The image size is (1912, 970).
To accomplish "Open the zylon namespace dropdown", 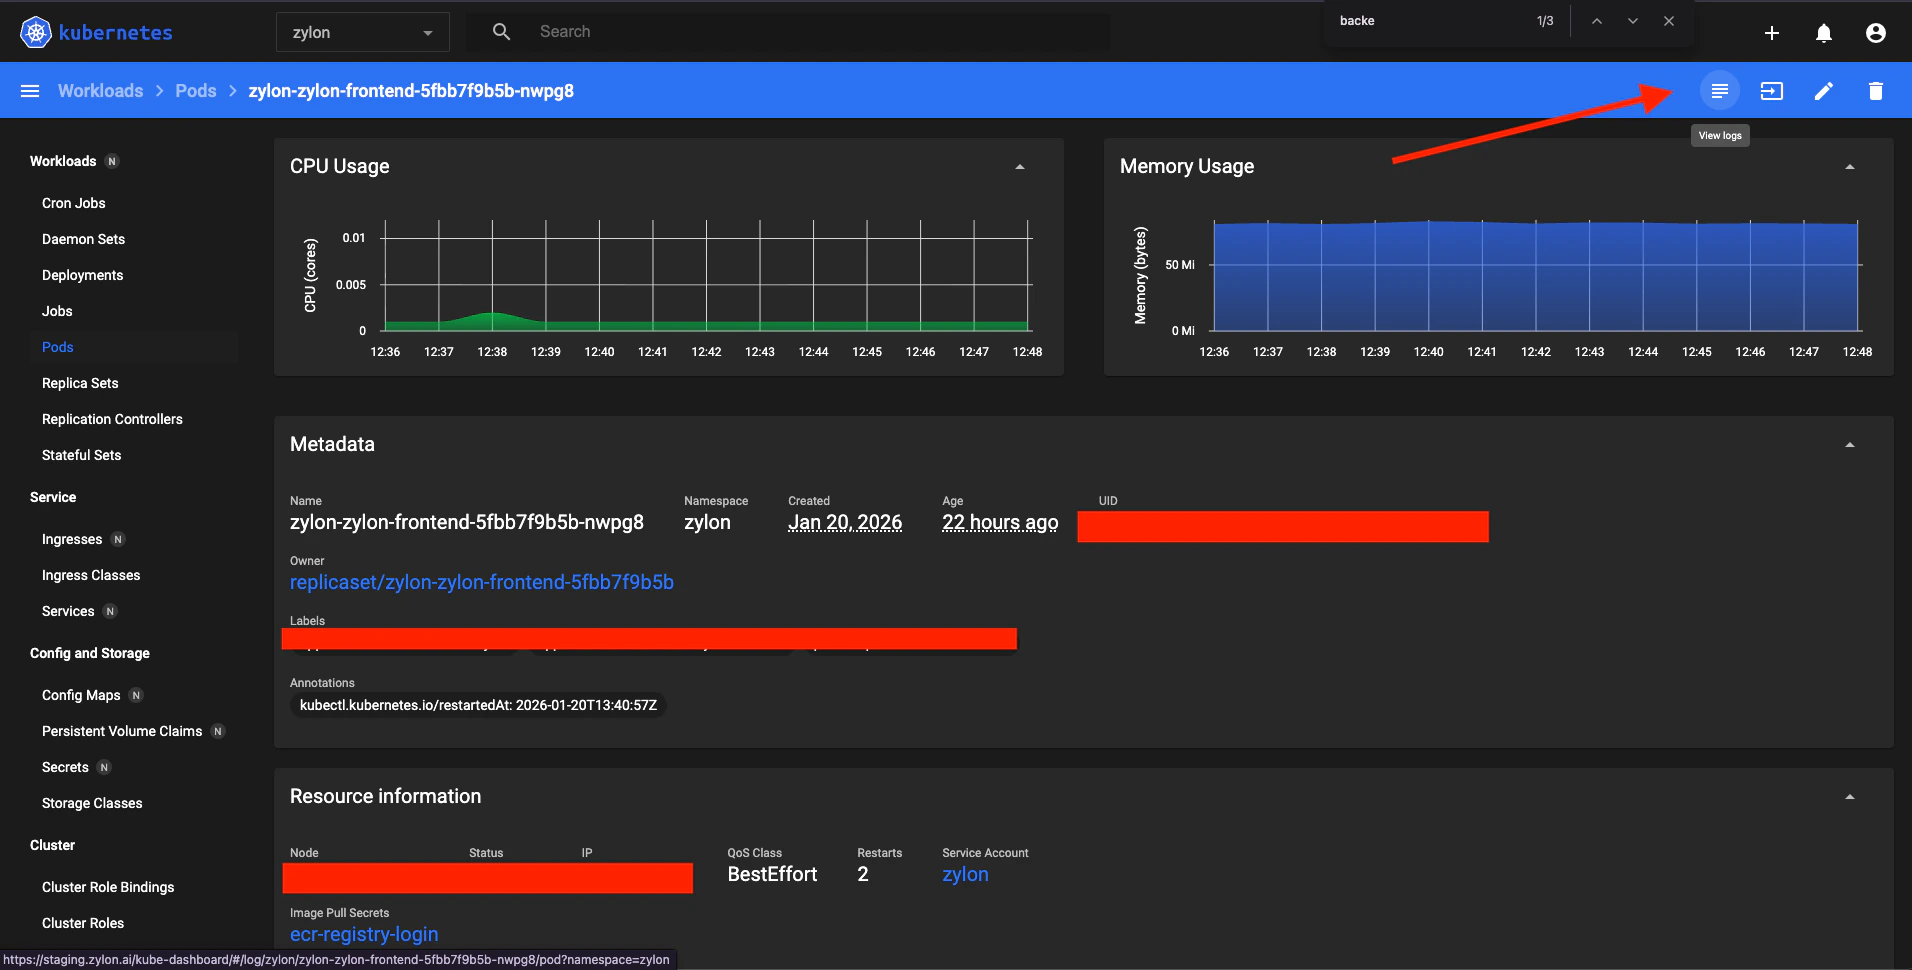I will (362, 32).
